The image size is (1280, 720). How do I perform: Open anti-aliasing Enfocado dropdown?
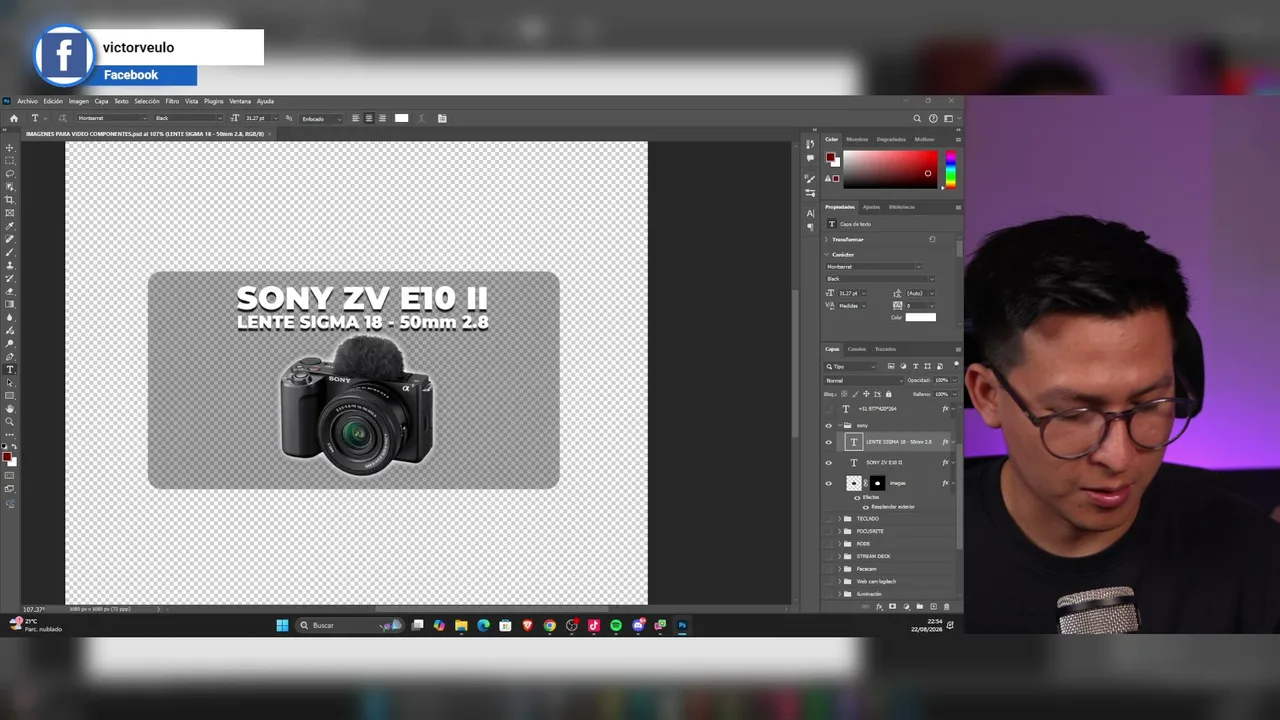point(321,118)
